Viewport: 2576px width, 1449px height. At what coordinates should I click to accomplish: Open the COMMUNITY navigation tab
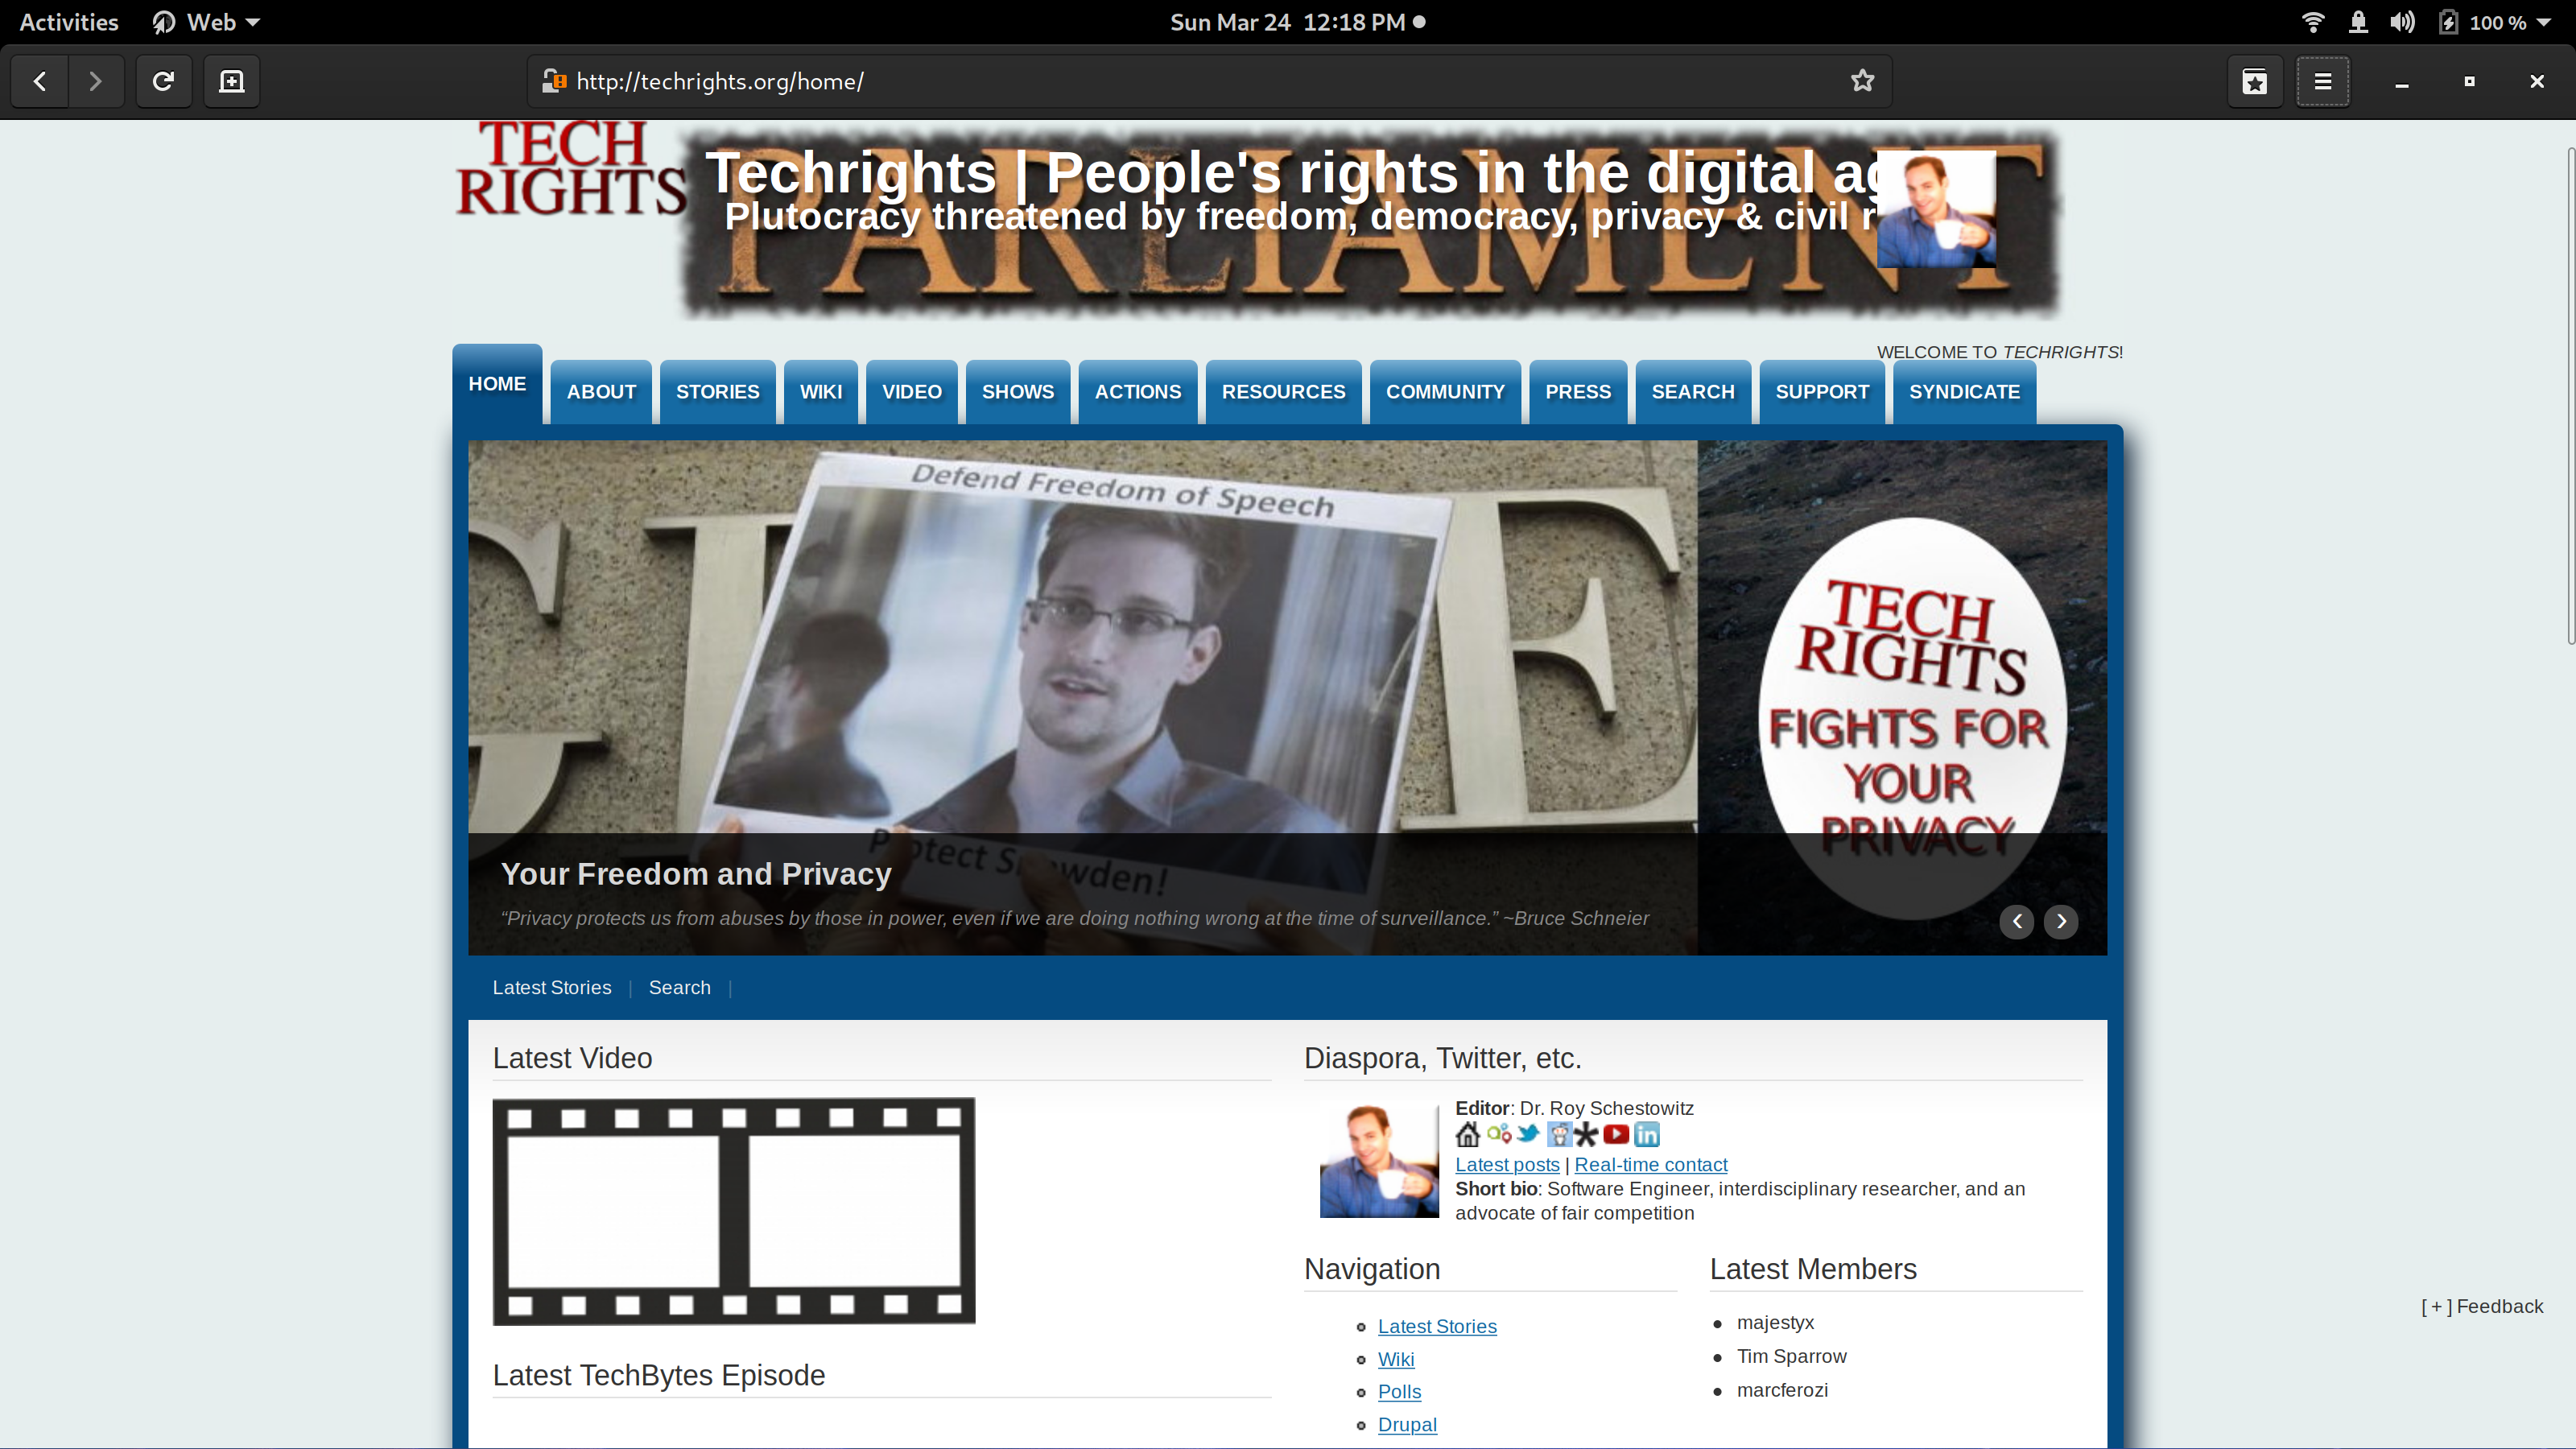pyautogui.click(x=1444, y=392)
